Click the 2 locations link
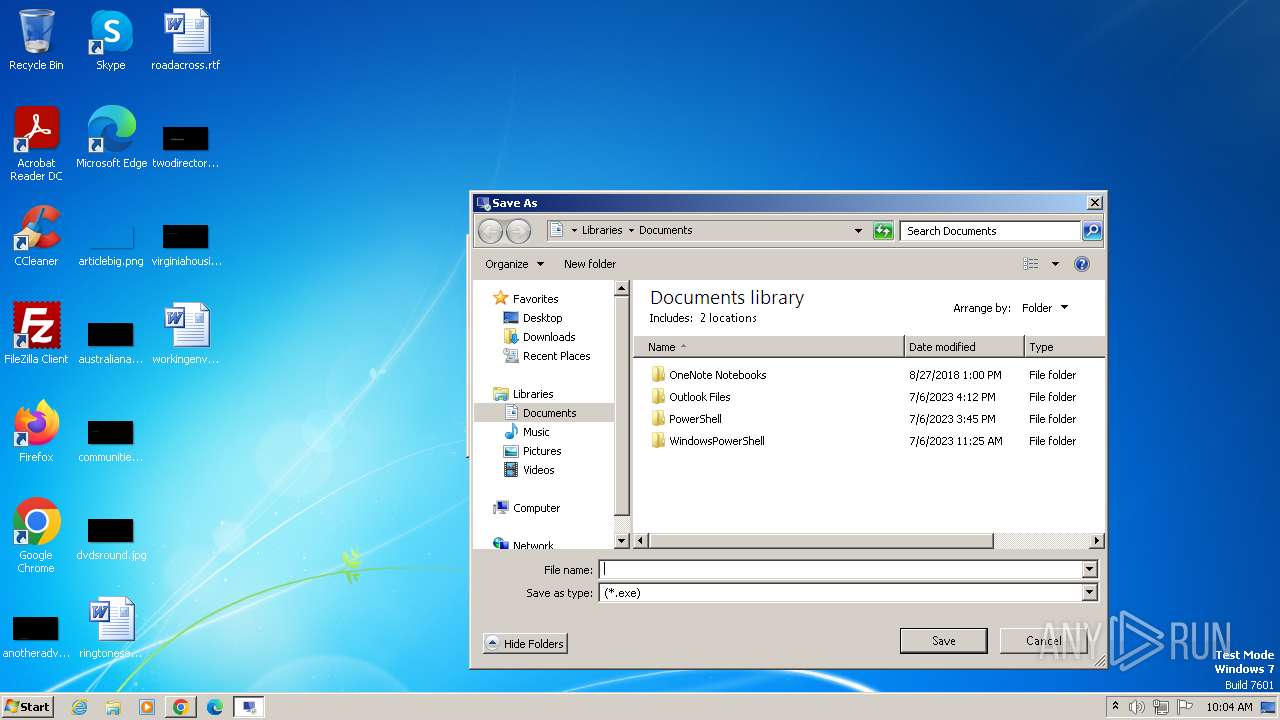This screenshot has height=720, width=1280. [x=728, y=318]
